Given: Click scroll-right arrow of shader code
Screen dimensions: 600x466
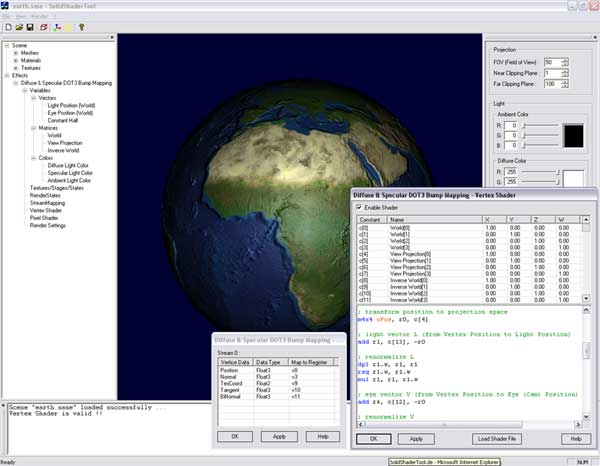Looking at the screenshot, I should [x=578, y=424].
